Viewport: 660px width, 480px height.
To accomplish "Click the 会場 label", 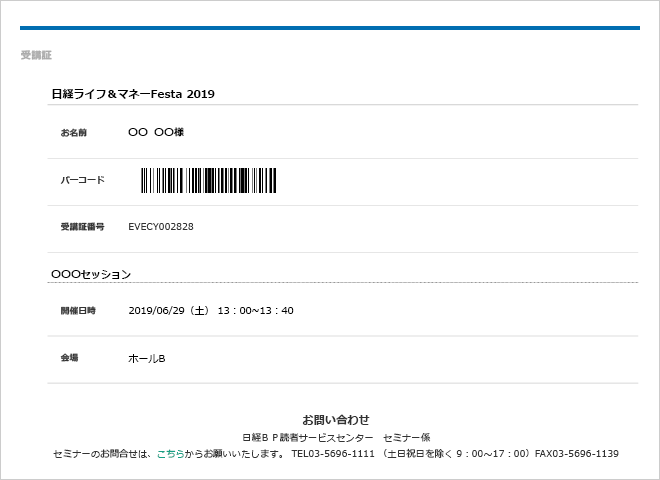I will [70, 357].
